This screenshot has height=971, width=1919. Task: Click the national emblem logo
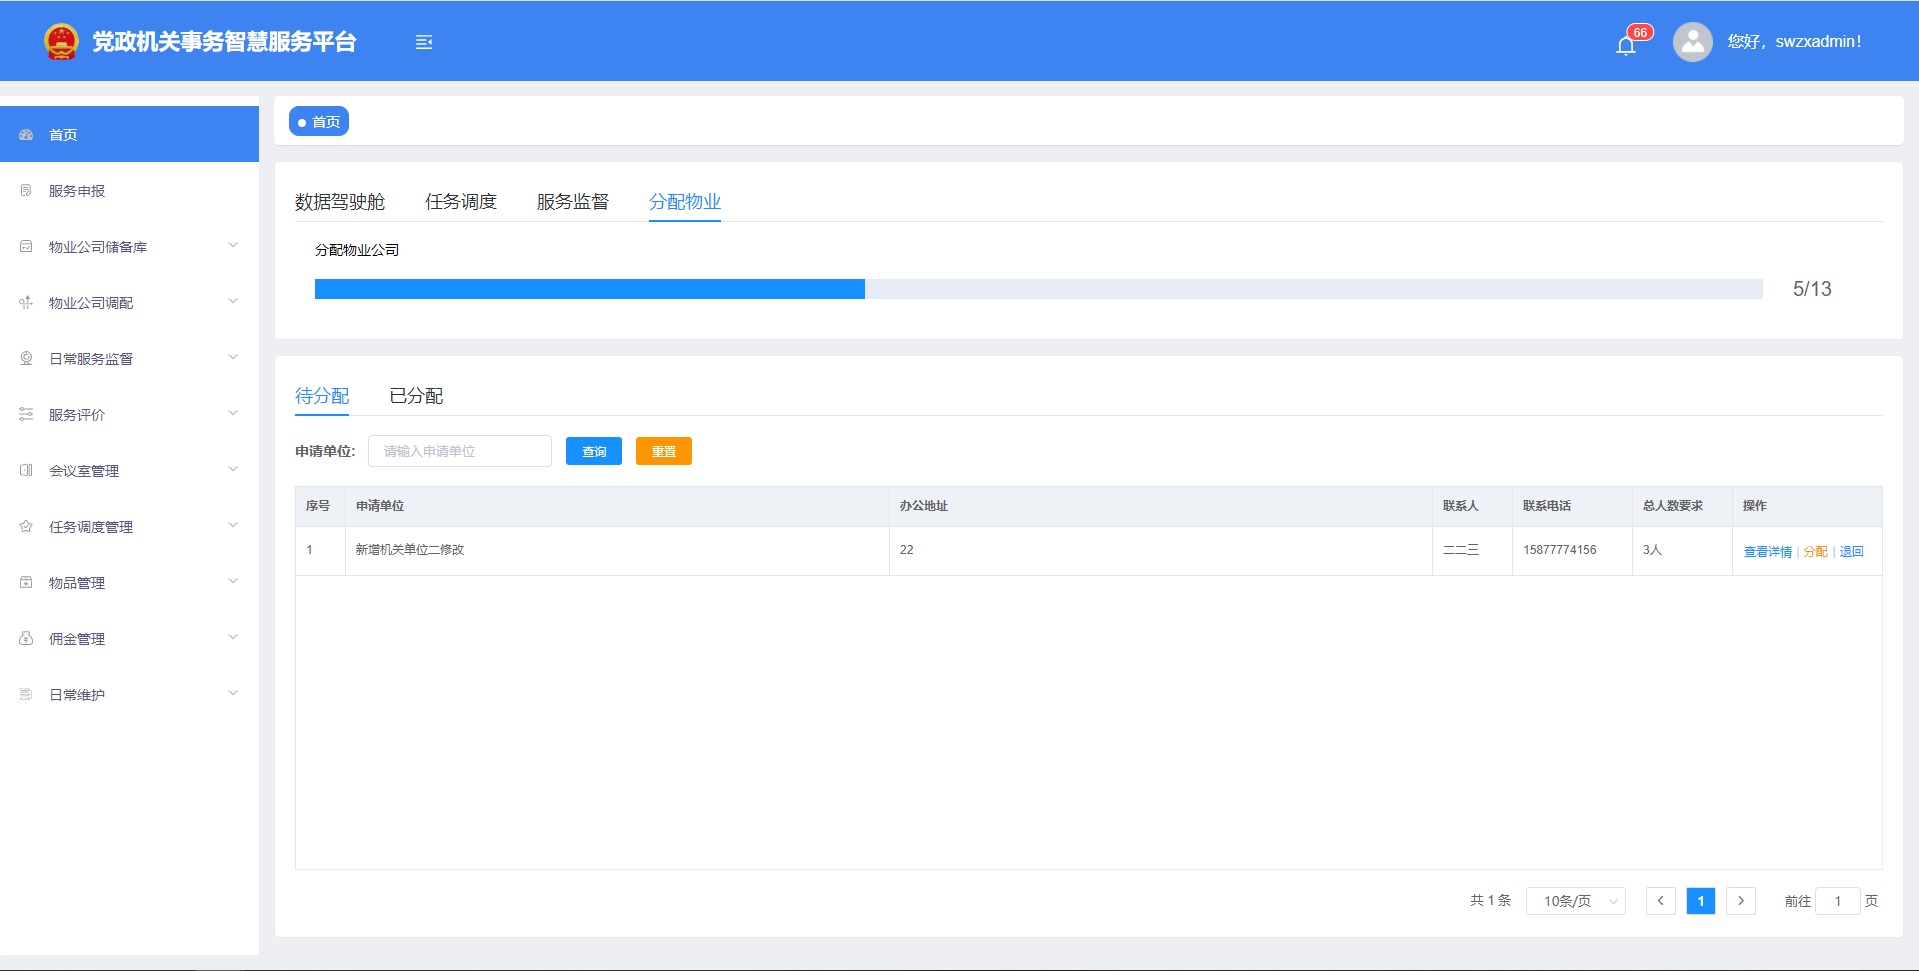(x=61, y=42)
